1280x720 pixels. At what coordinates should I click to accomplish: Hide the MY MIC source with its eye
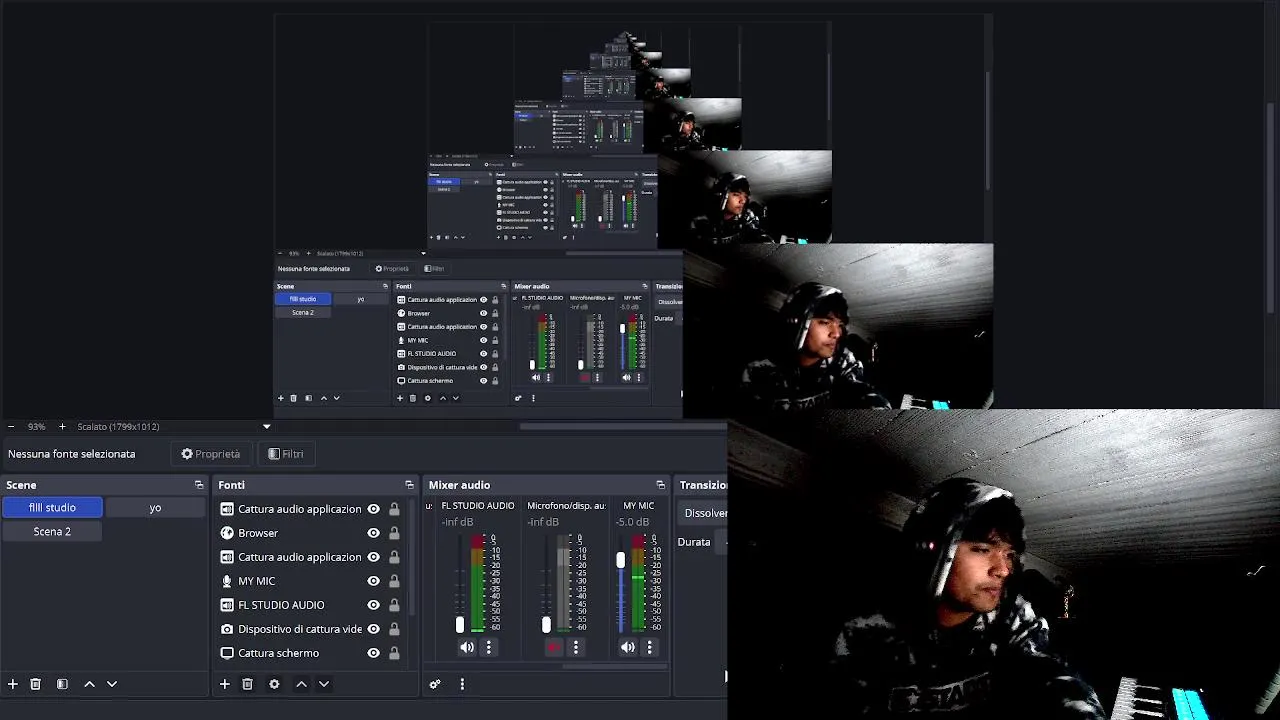click(x=374, y=581)
